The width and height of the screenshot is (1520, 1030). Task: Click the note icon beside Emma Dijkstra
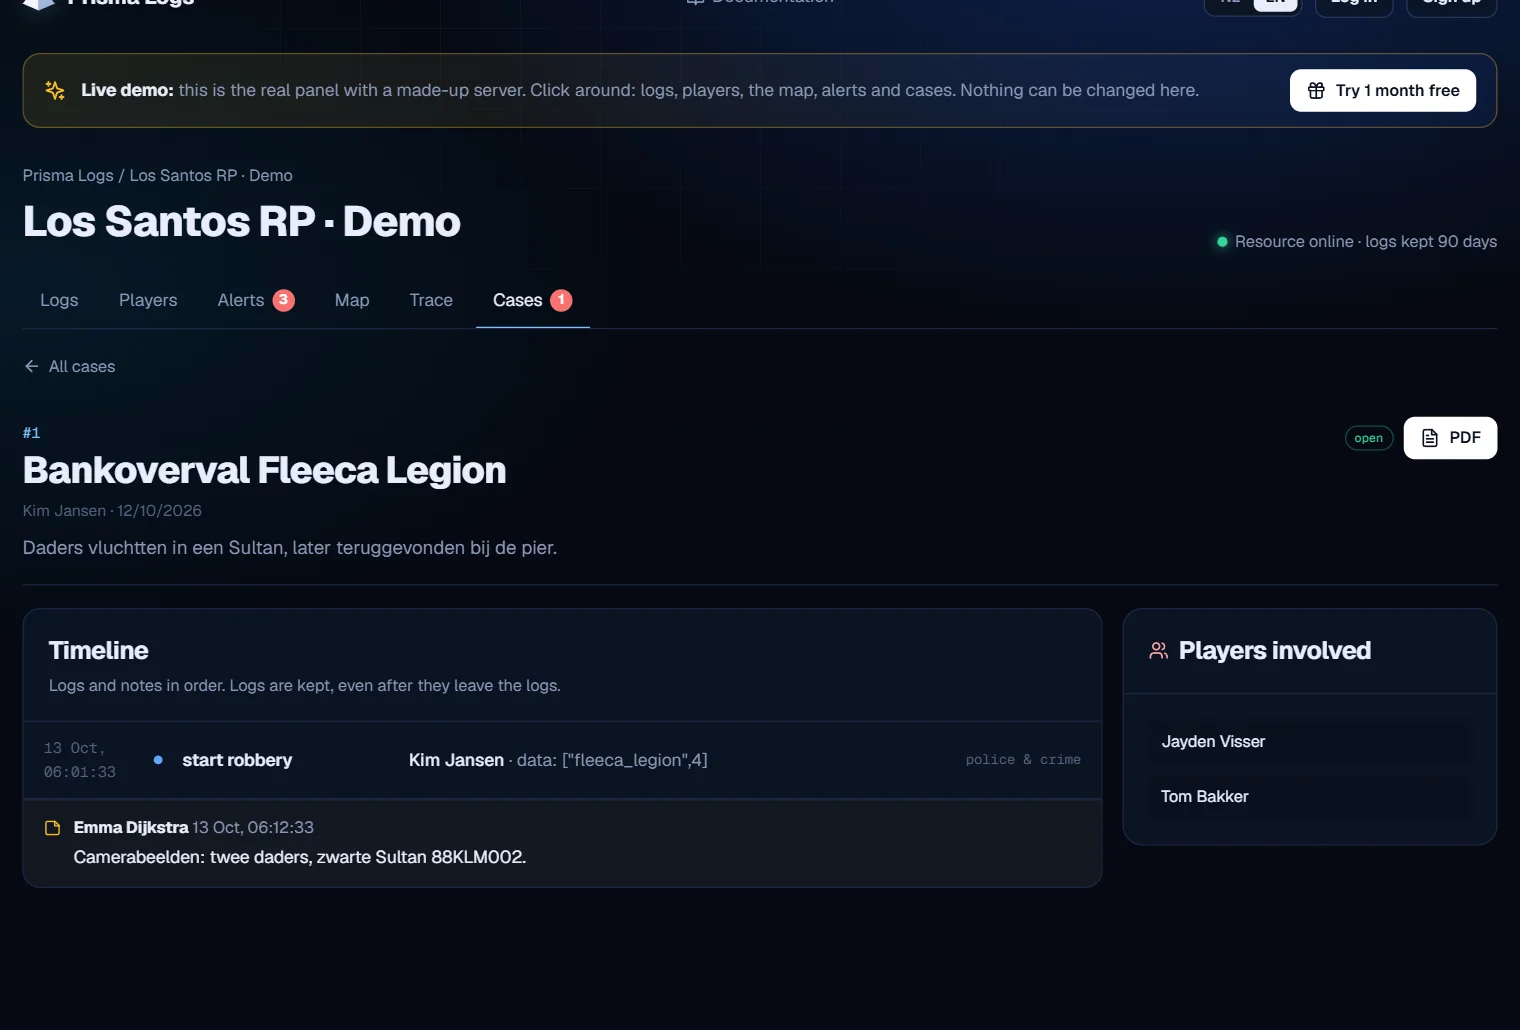pyautogui.click(x=53, y=828)
